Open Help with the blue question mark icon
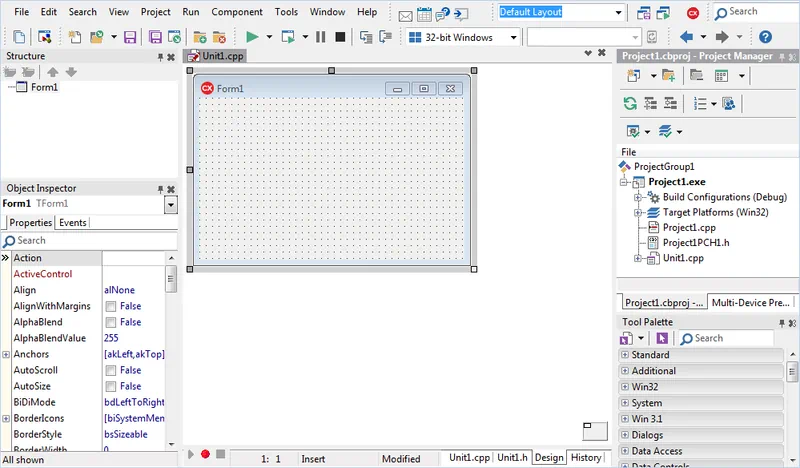The image size is (800, 468). [765, 37]
